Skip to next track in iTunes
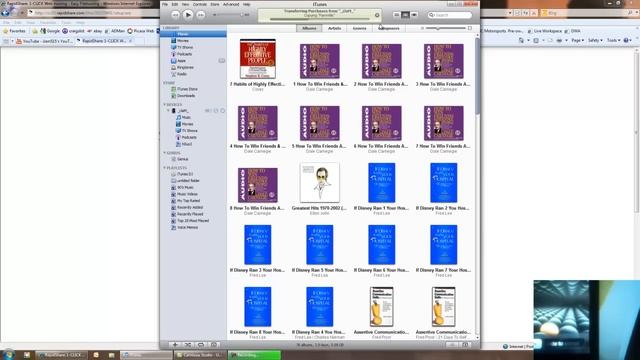Screen dimensions: 640x360 [x=201, y=15]
